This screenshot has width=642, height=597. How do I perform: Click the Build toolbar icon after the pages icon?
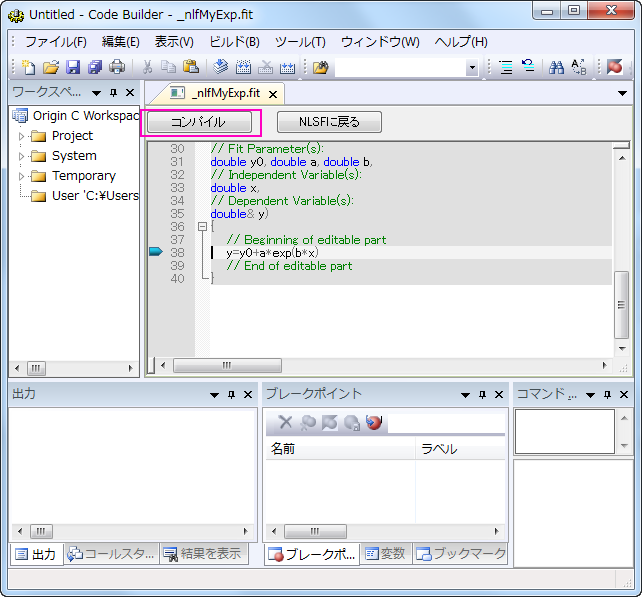(x=243, y=67)
